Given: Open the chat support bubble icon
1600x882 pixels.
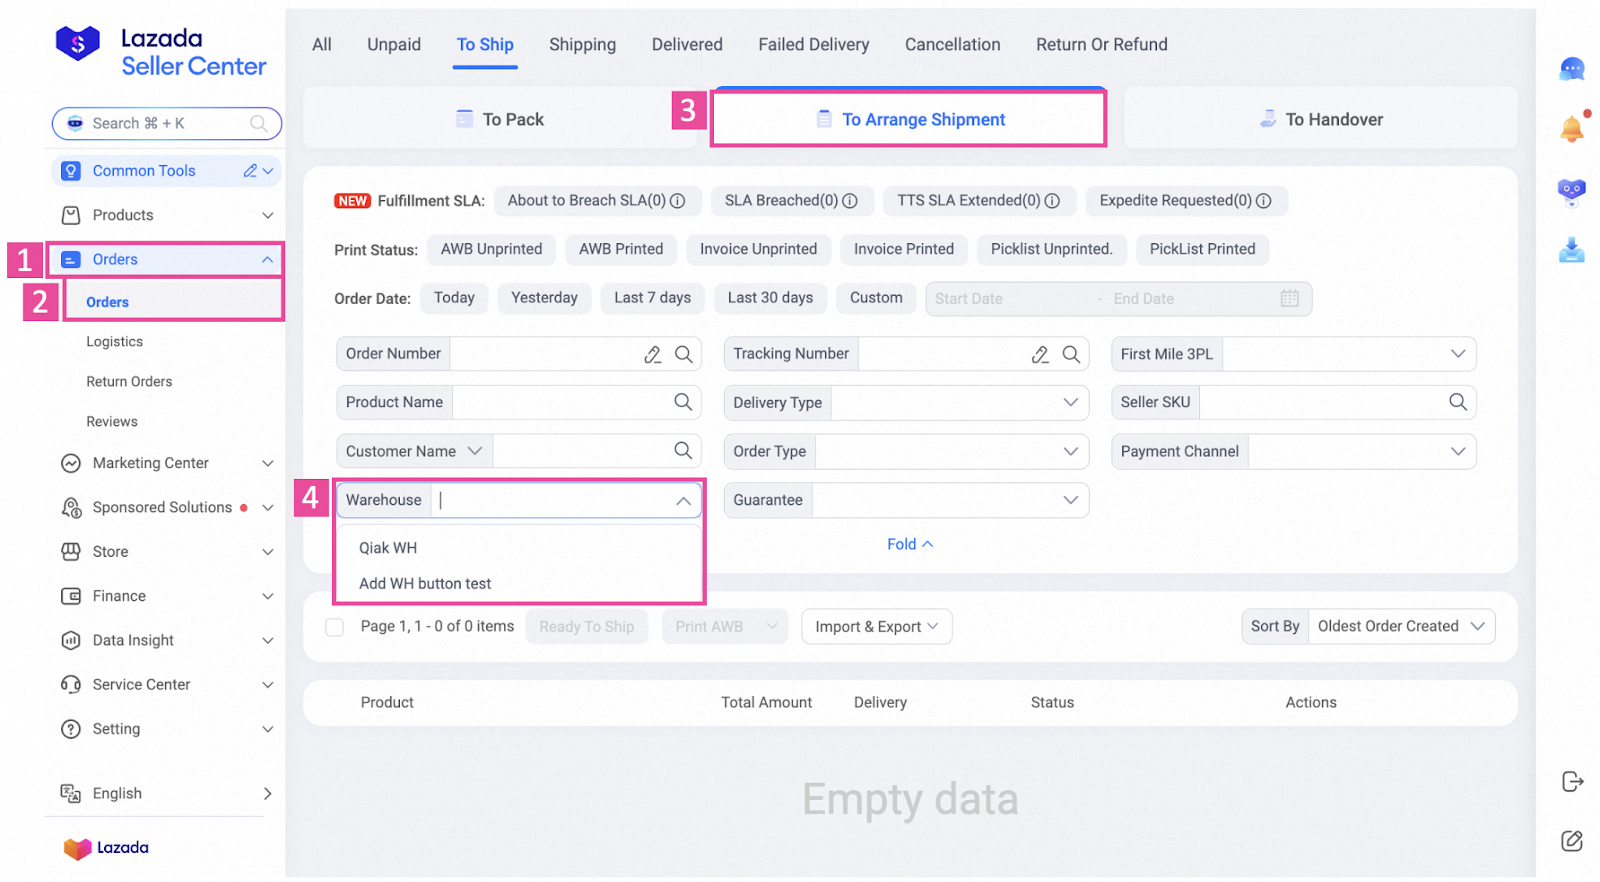Looking at the screenshot, I should (x=1571, y=69).
